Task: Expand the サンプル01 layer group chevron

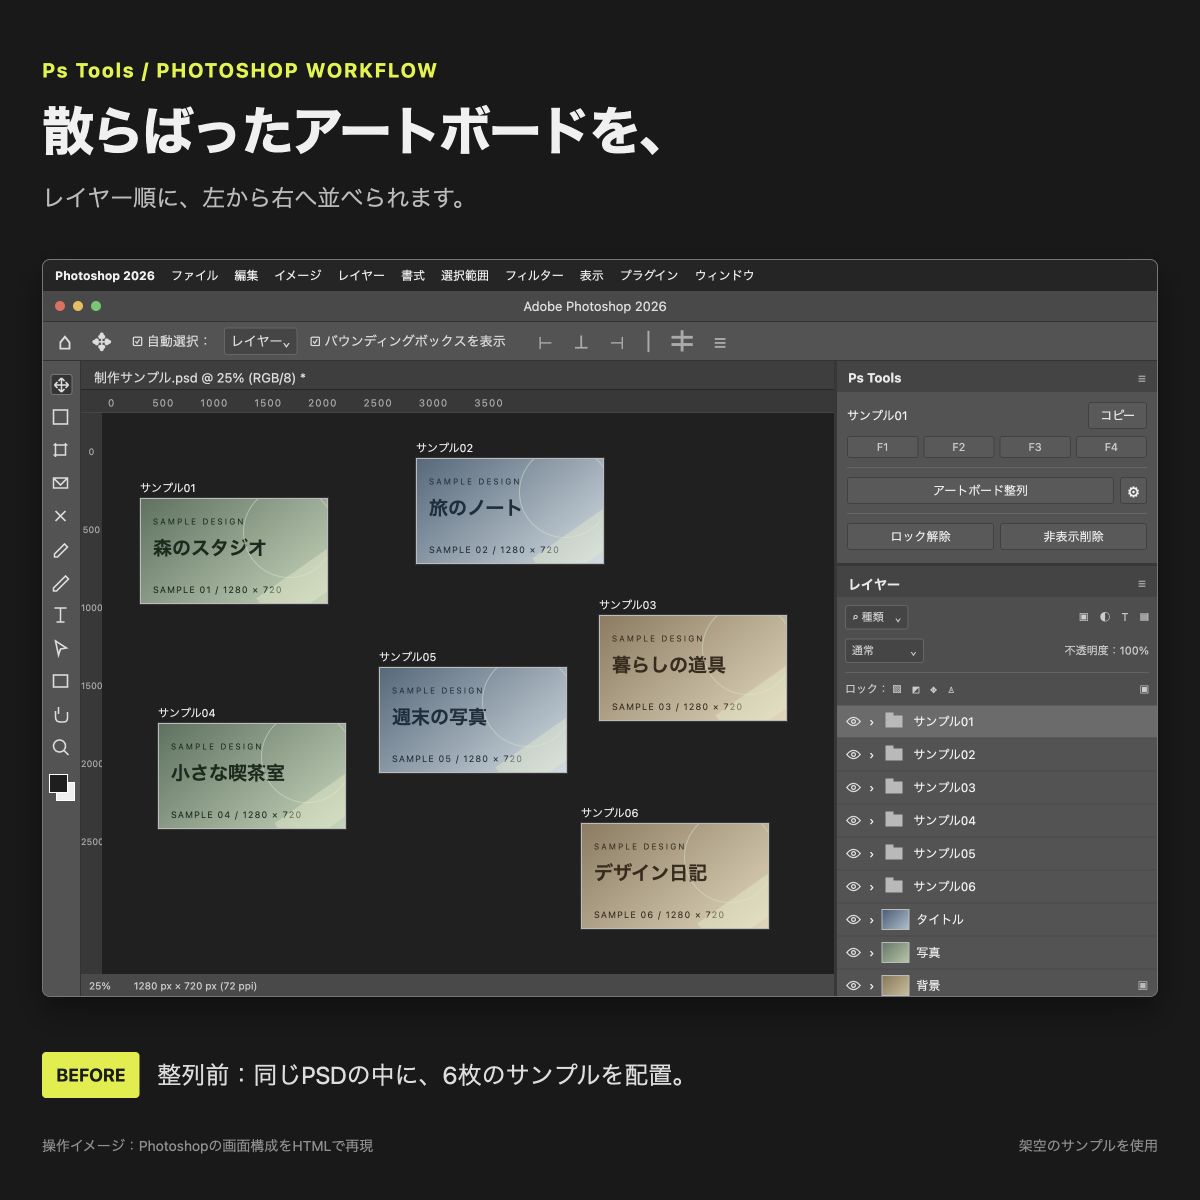Action: (871, 722)
